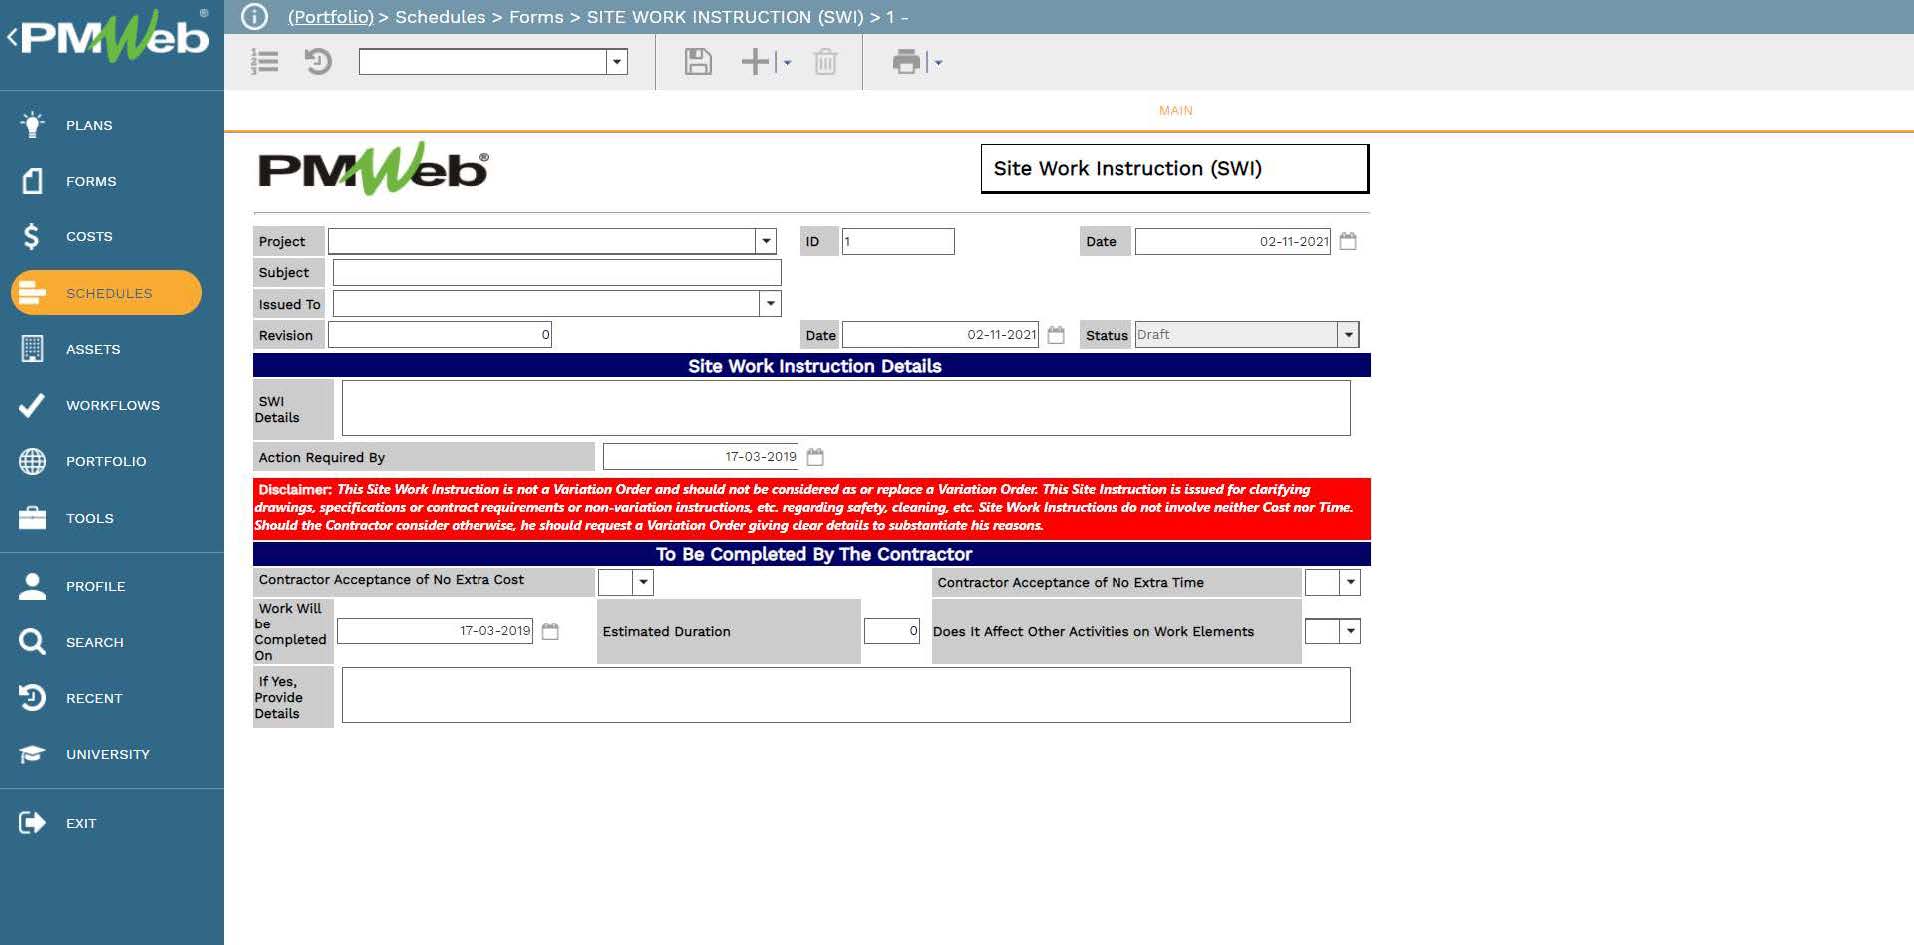Viewport: 1914px width, 945px height.
Task: Print the form using the printer icon
Action: [906, 62]
